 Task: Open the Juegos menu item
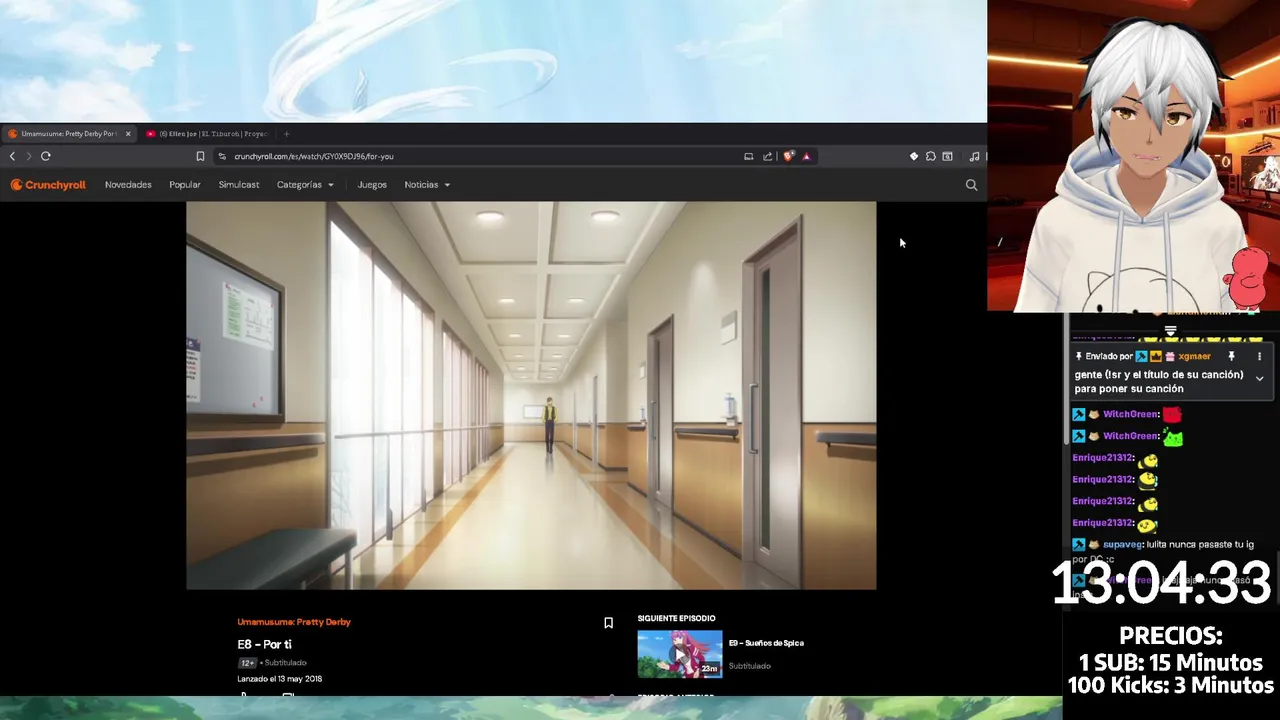372,185
